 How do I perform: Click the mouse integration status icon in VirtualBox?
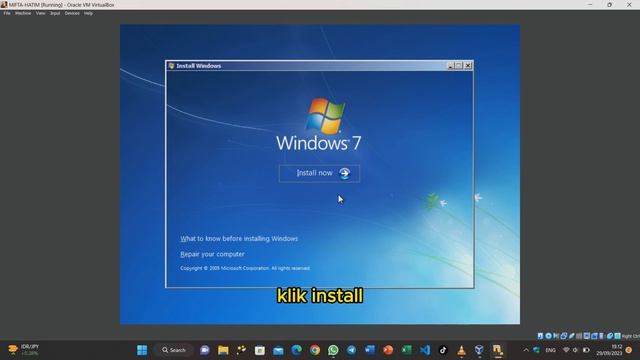pos(610,336)
